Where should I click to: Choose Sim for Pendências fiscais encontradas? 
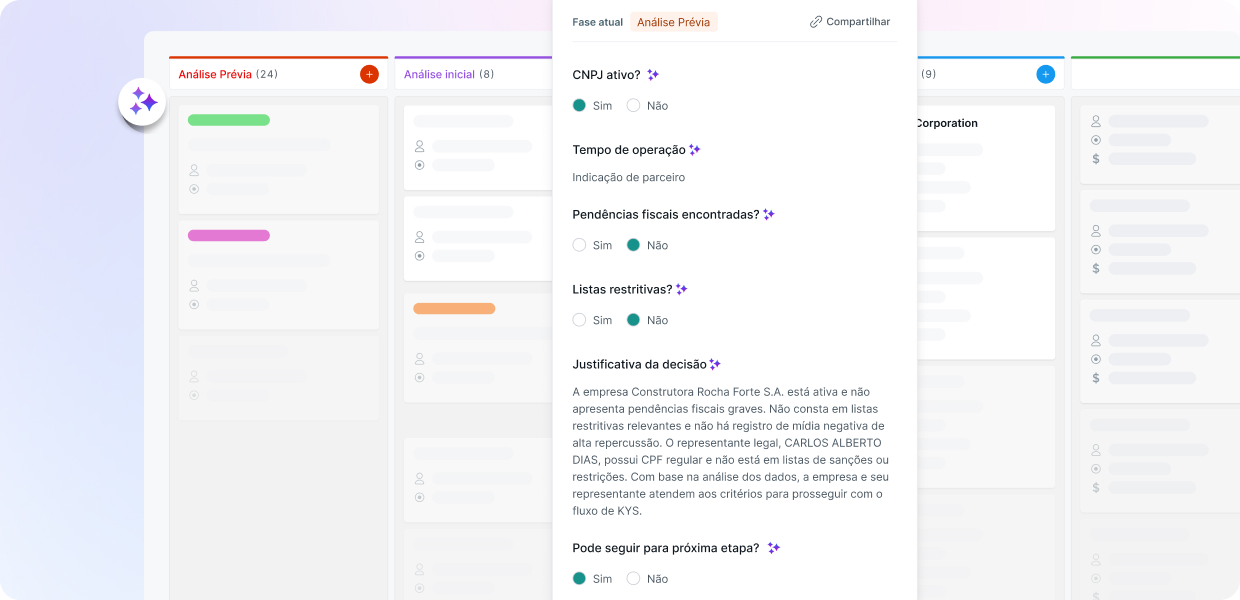point(580,245)
